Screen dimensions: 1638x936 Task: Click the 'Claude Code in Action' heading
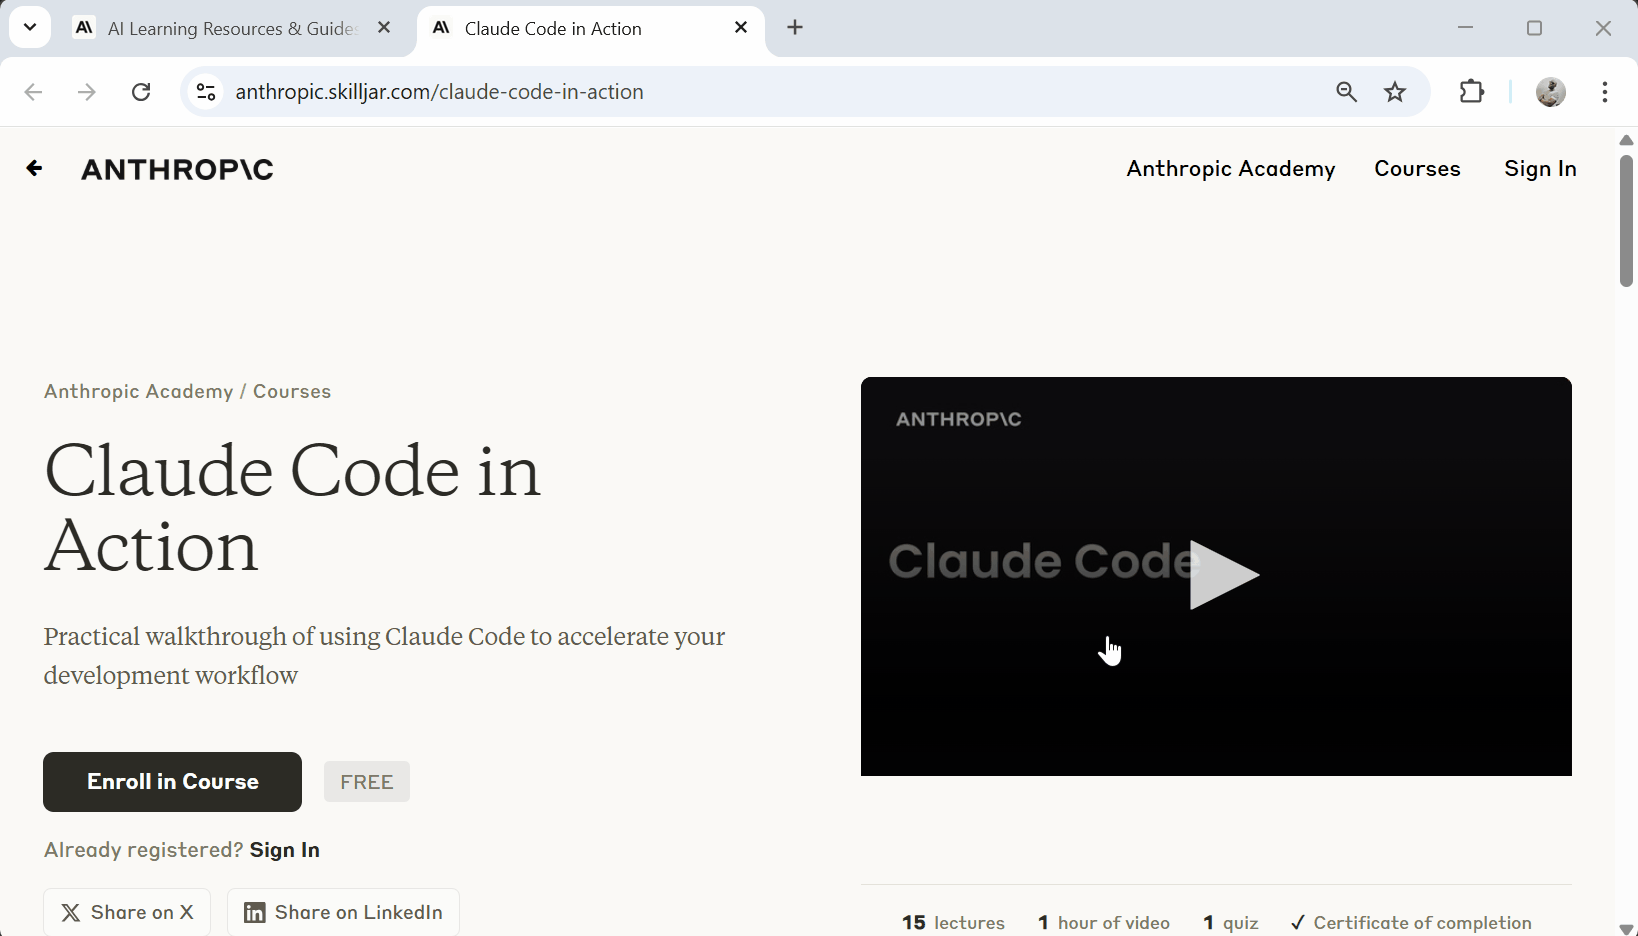pos(292,508)
